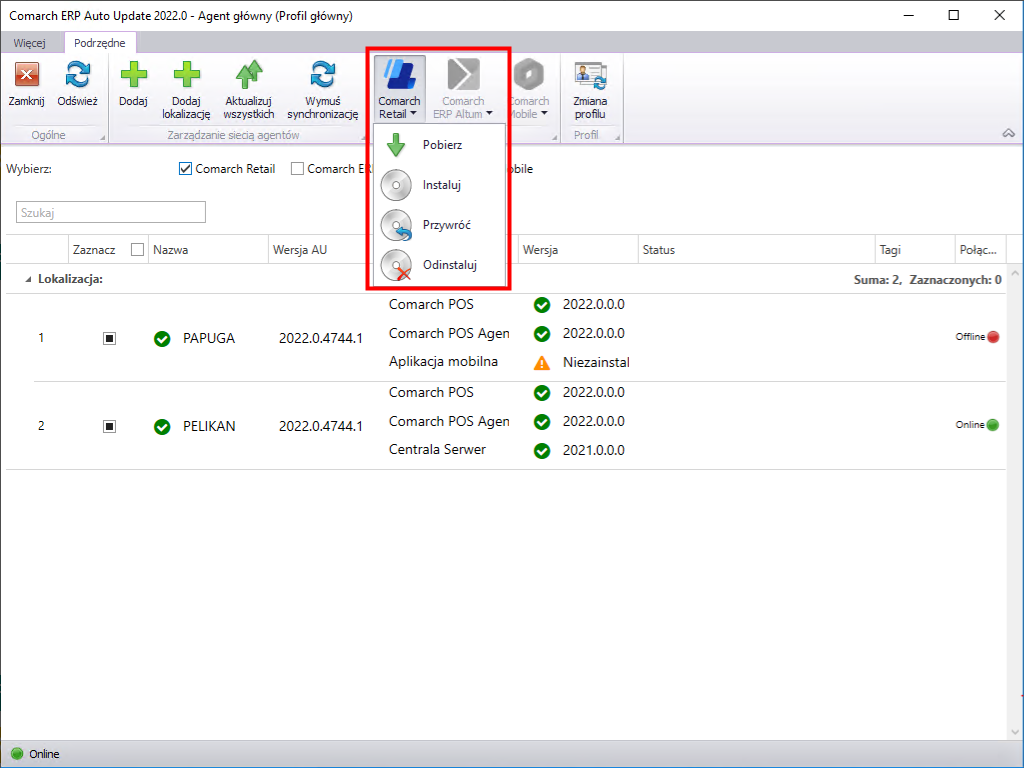Click the Dodaj green plus icon
Viewport: 1024px width, 768px height.
tap(133, 74)
